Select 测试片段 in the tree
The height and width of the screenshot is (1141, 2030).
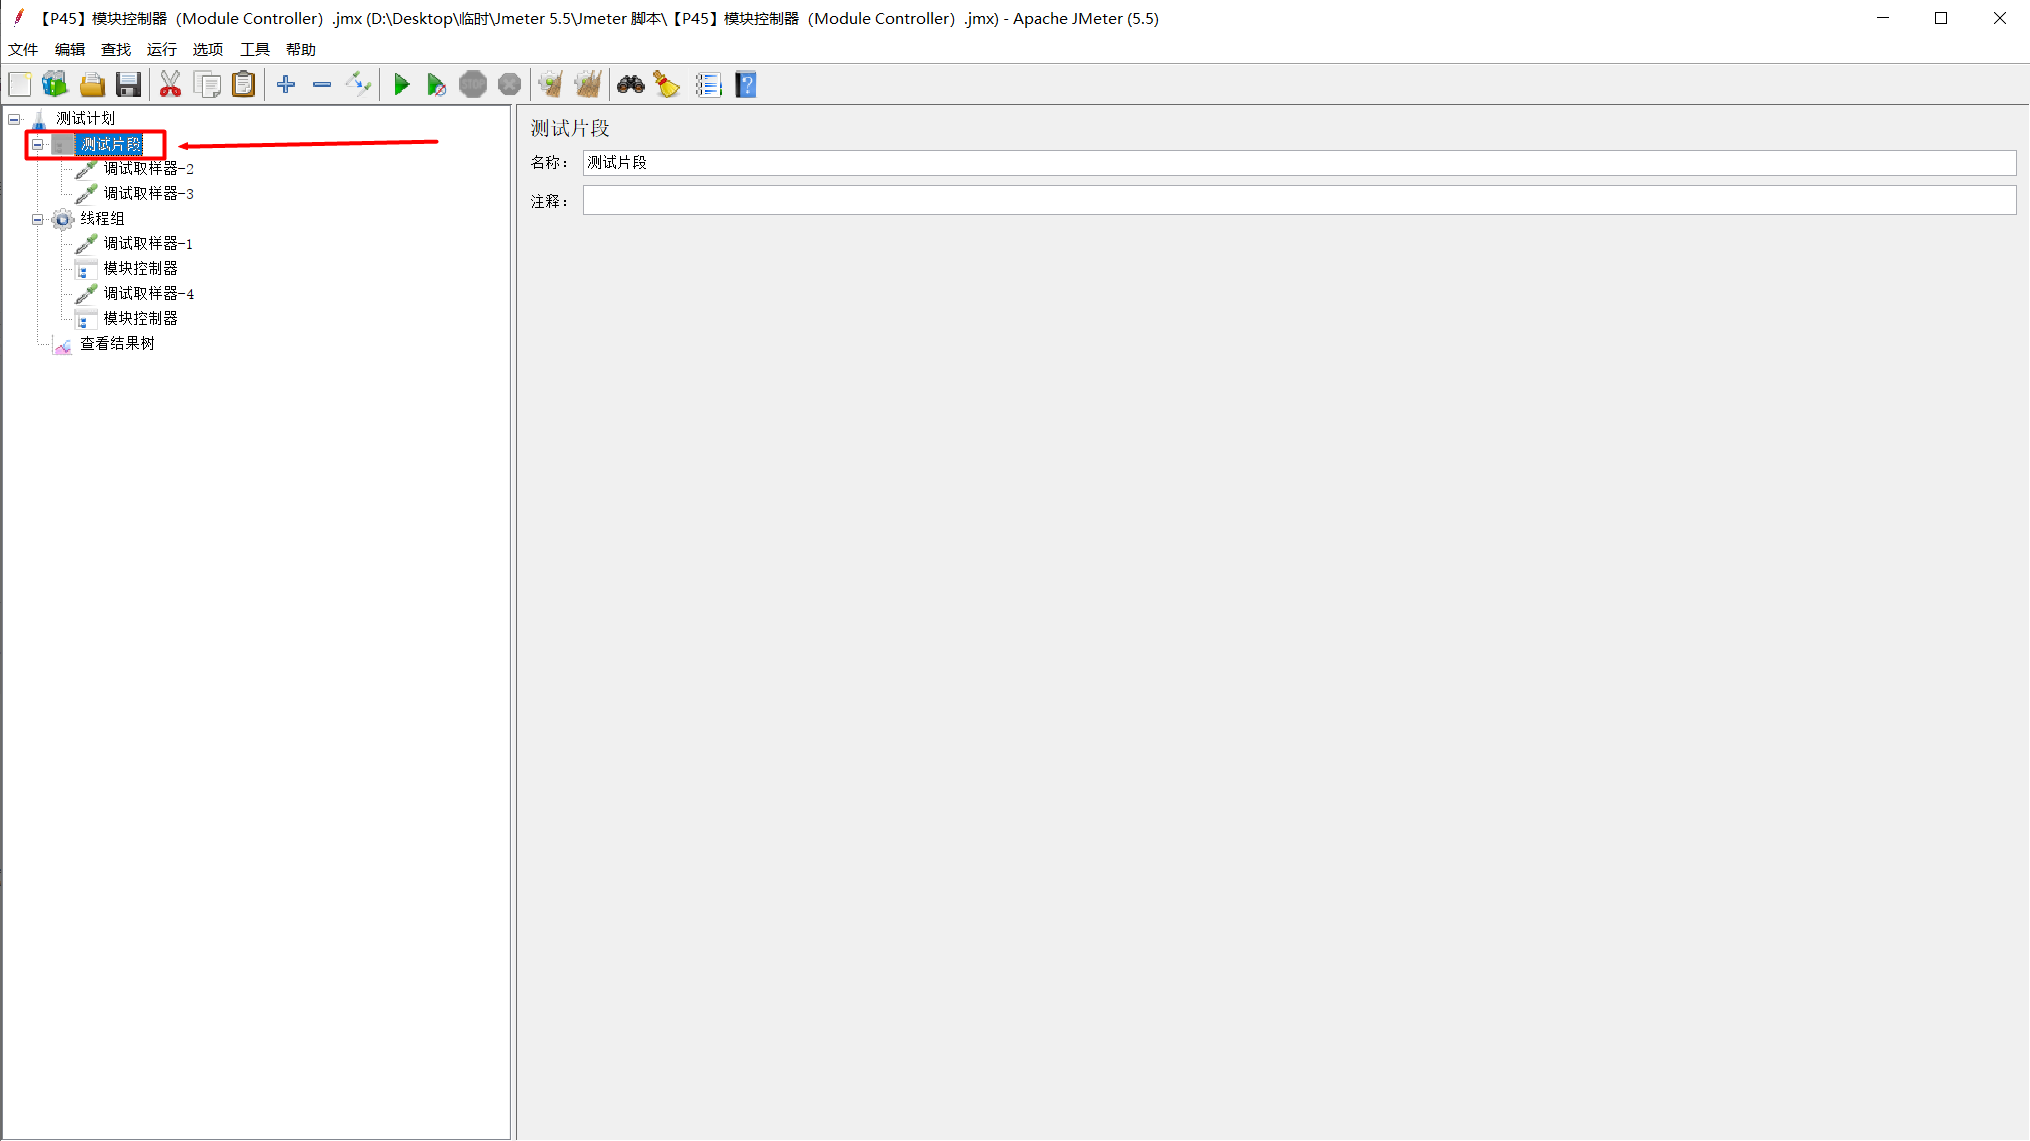[x=110, y=144]
